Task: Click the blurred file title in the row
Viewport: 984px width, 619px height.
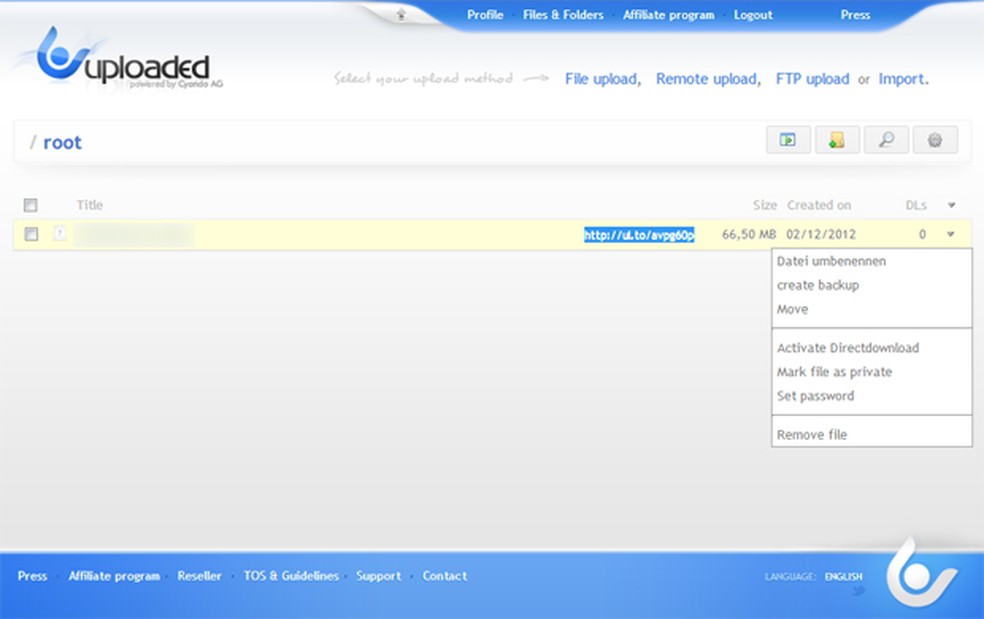Action: [x=134, y=234]
